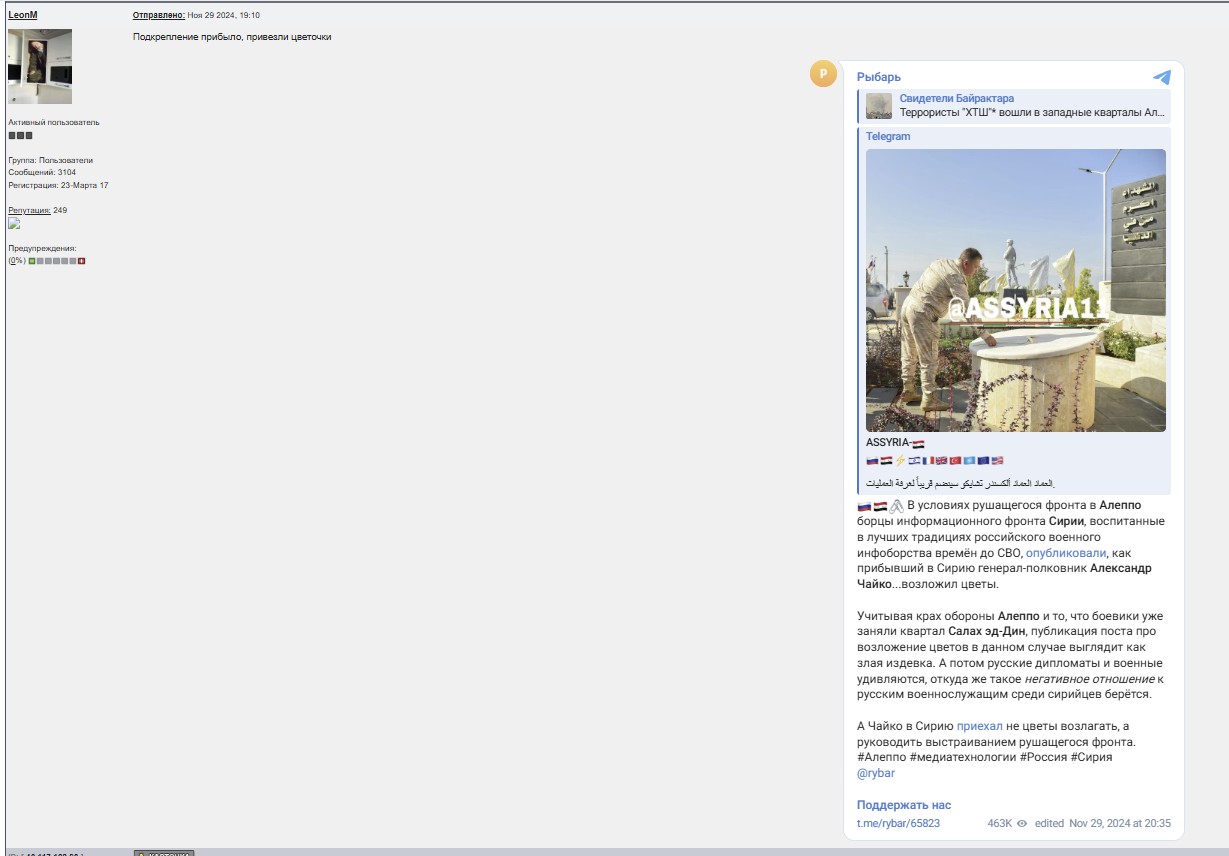Click the text Подкрепление прибыло, привезли цветочки

tap(232, 37)
